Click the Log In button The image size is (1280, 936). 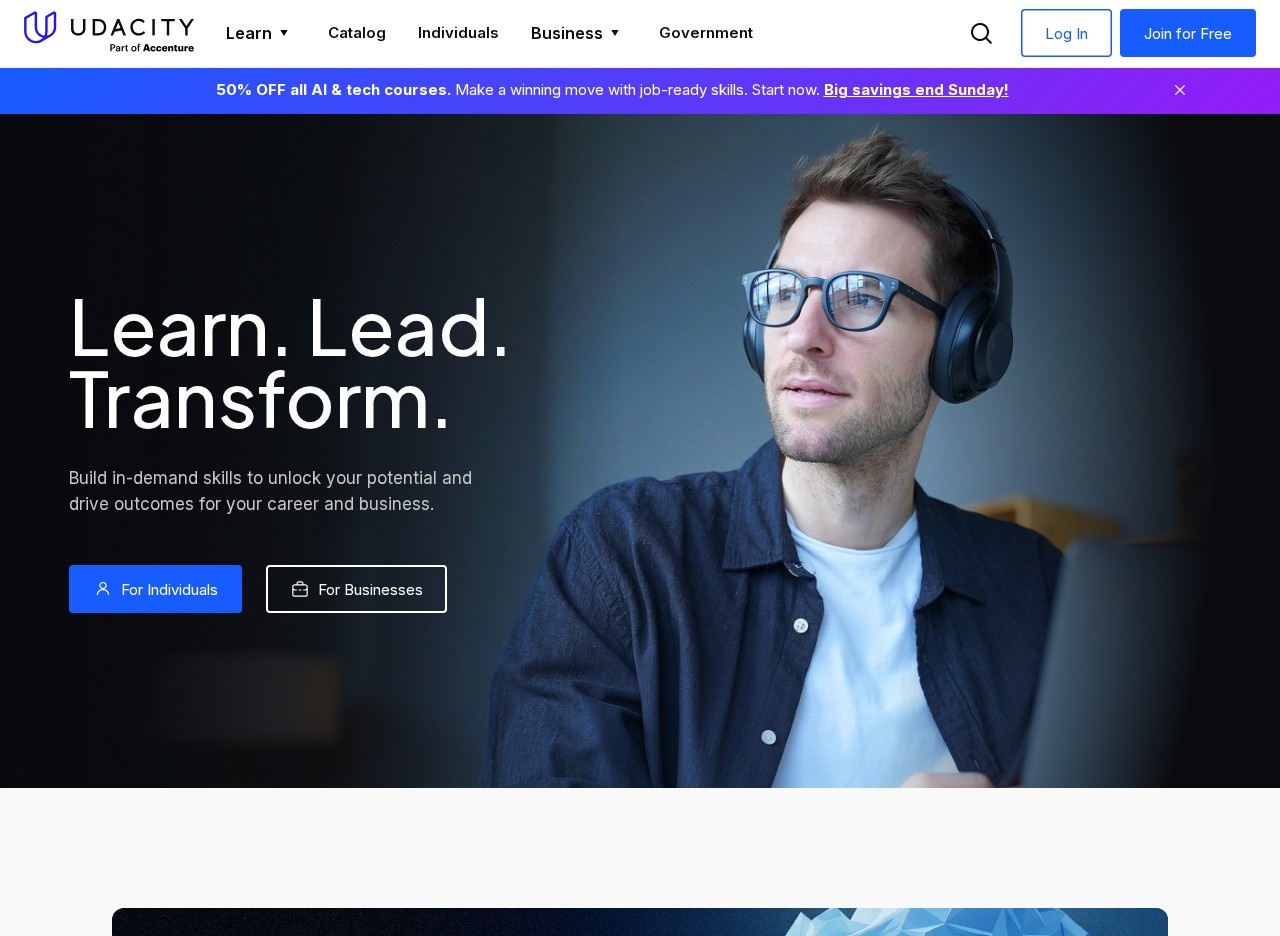[x=1065, y=33]
